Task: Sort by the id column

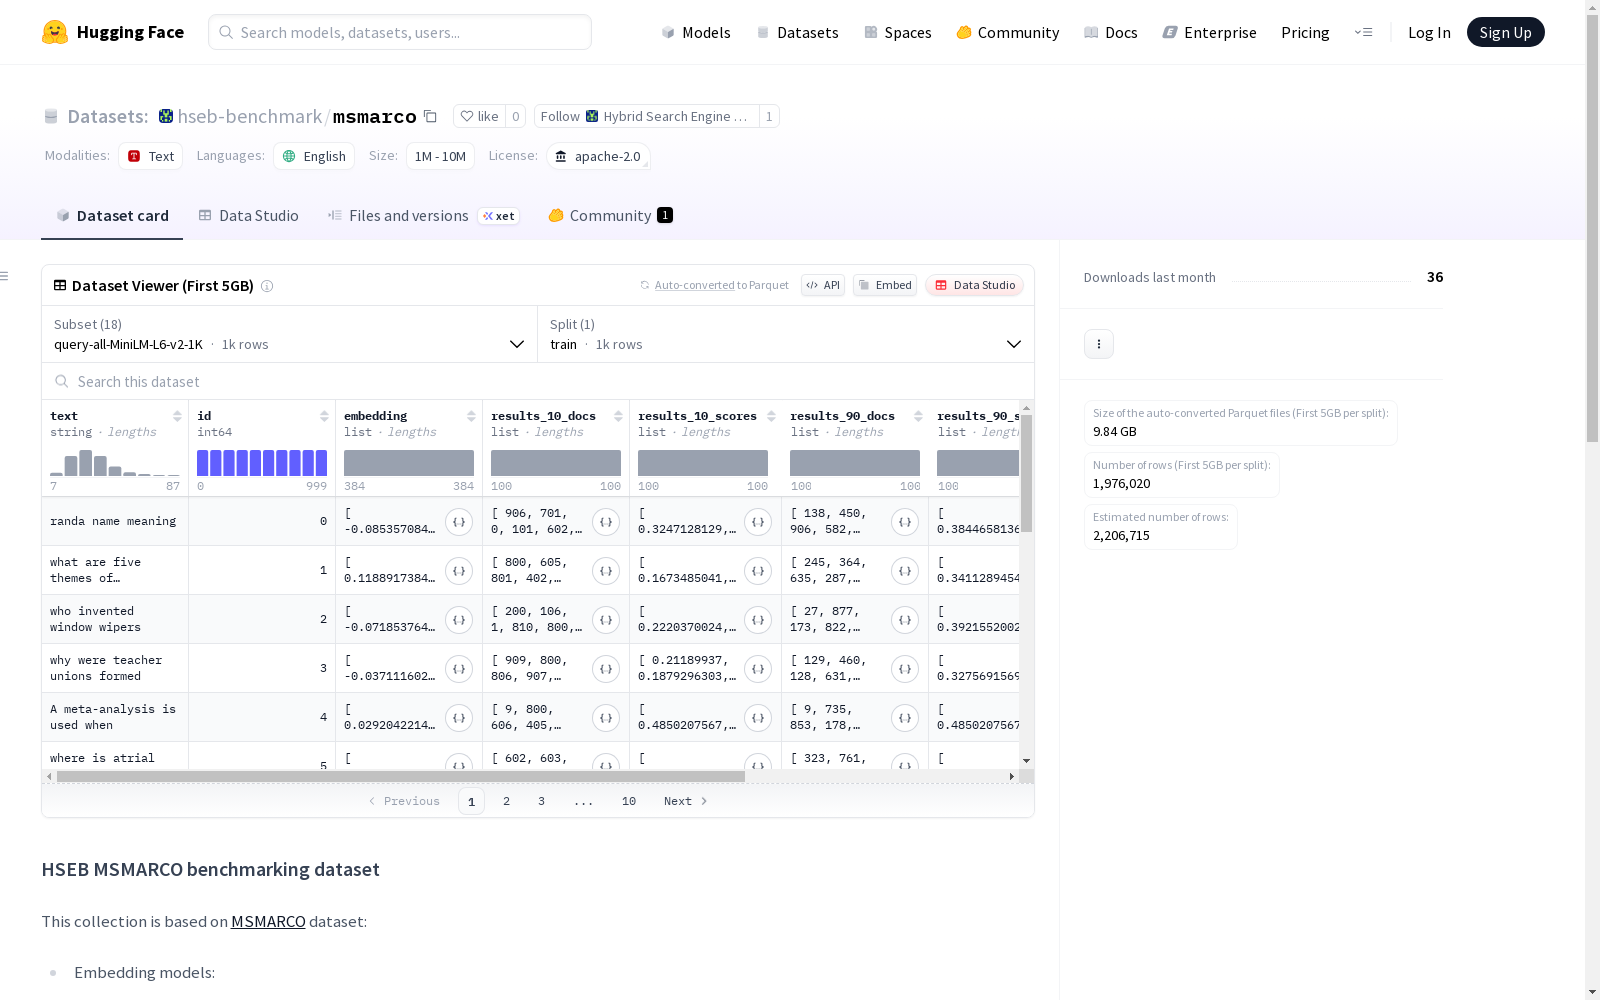Action: [324, 416]
